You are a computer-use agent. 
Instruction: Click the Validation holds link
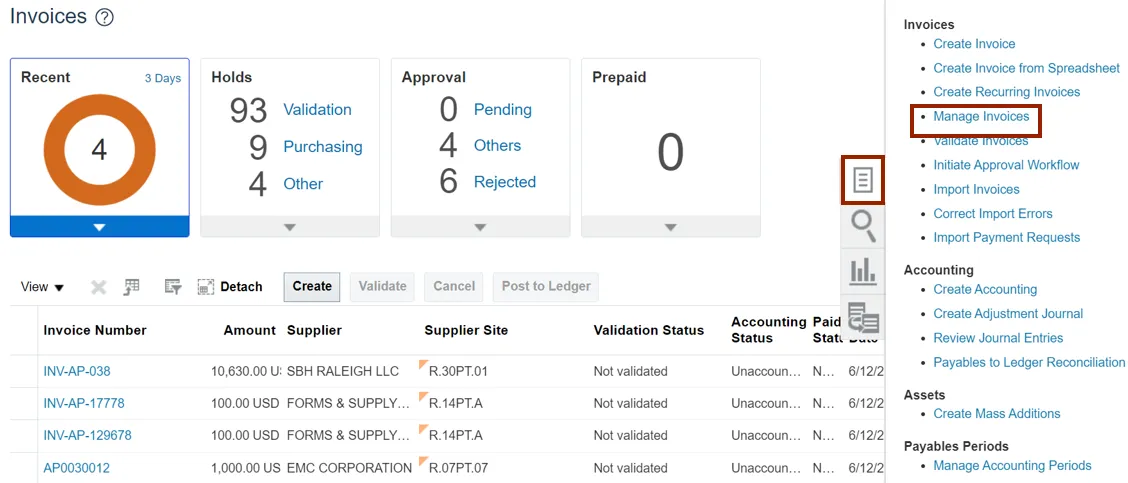click(x=317, y=110)
